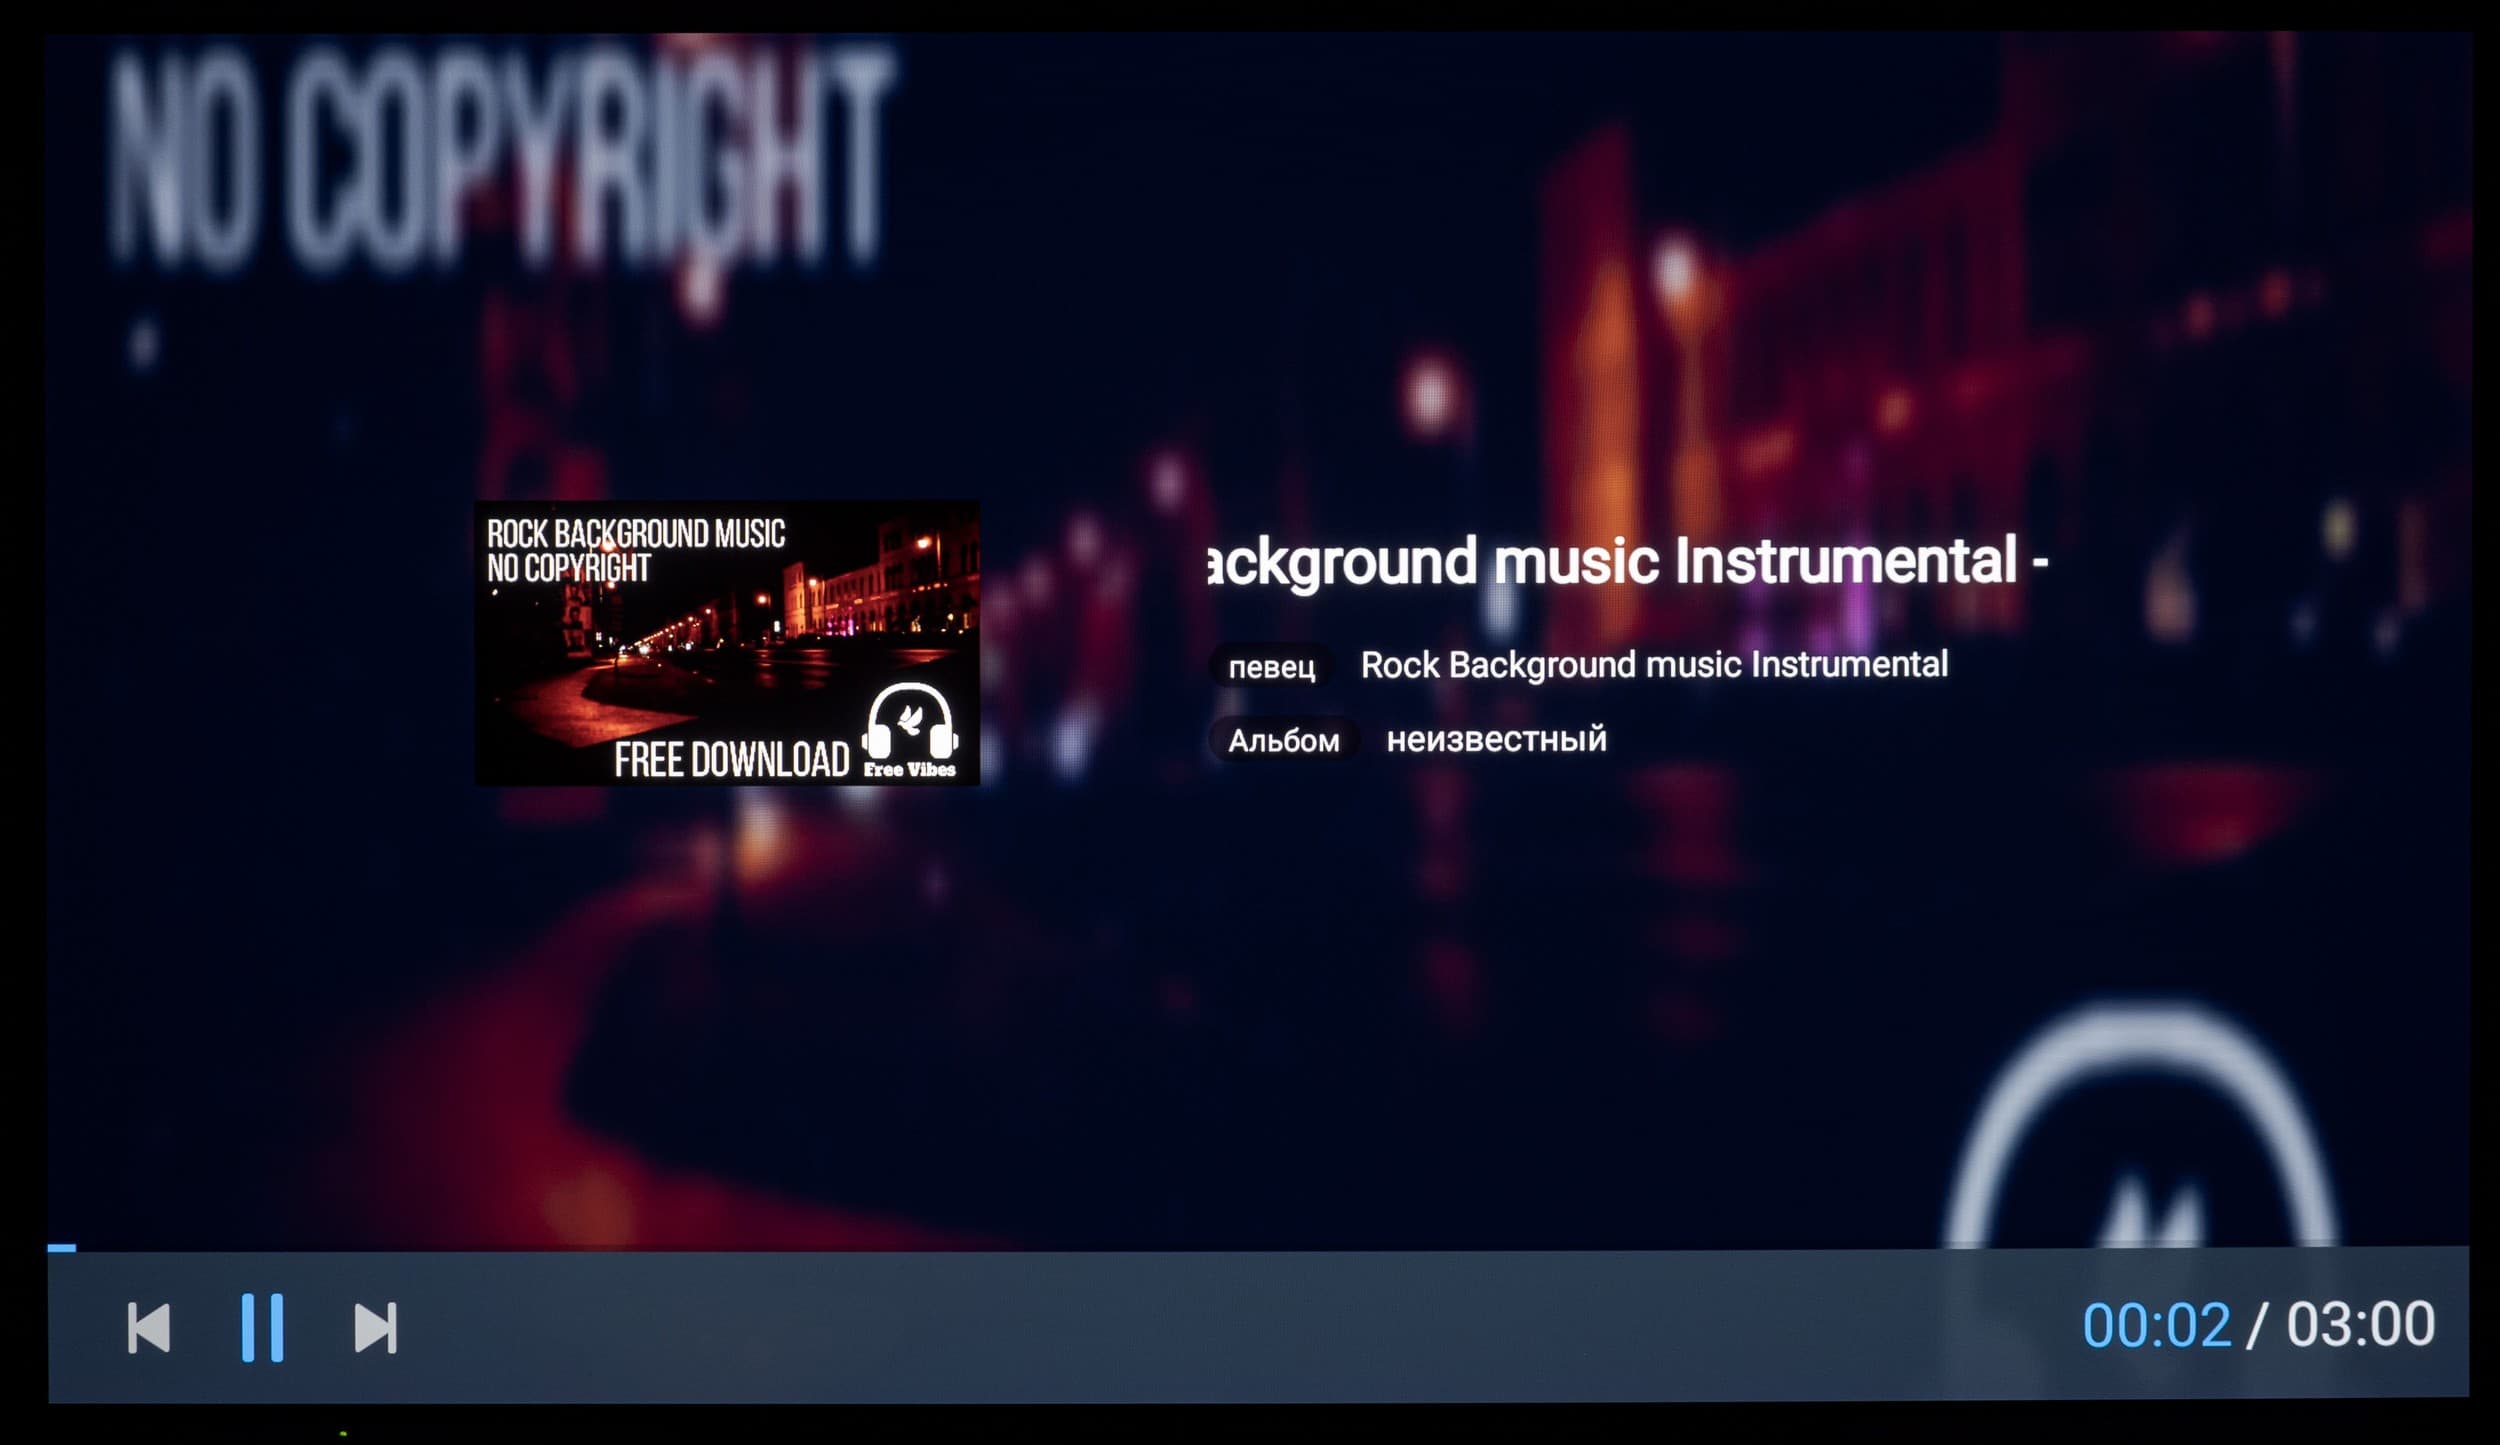
Task: Click the scrolling song title text
Action: pyautogui.click(x=1627, y=562)
